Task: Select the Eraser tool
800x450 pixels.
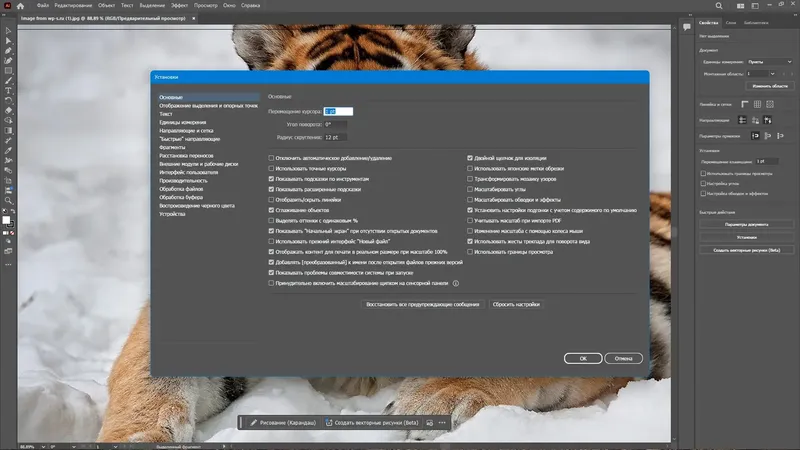Action: (x=8, y=110)
